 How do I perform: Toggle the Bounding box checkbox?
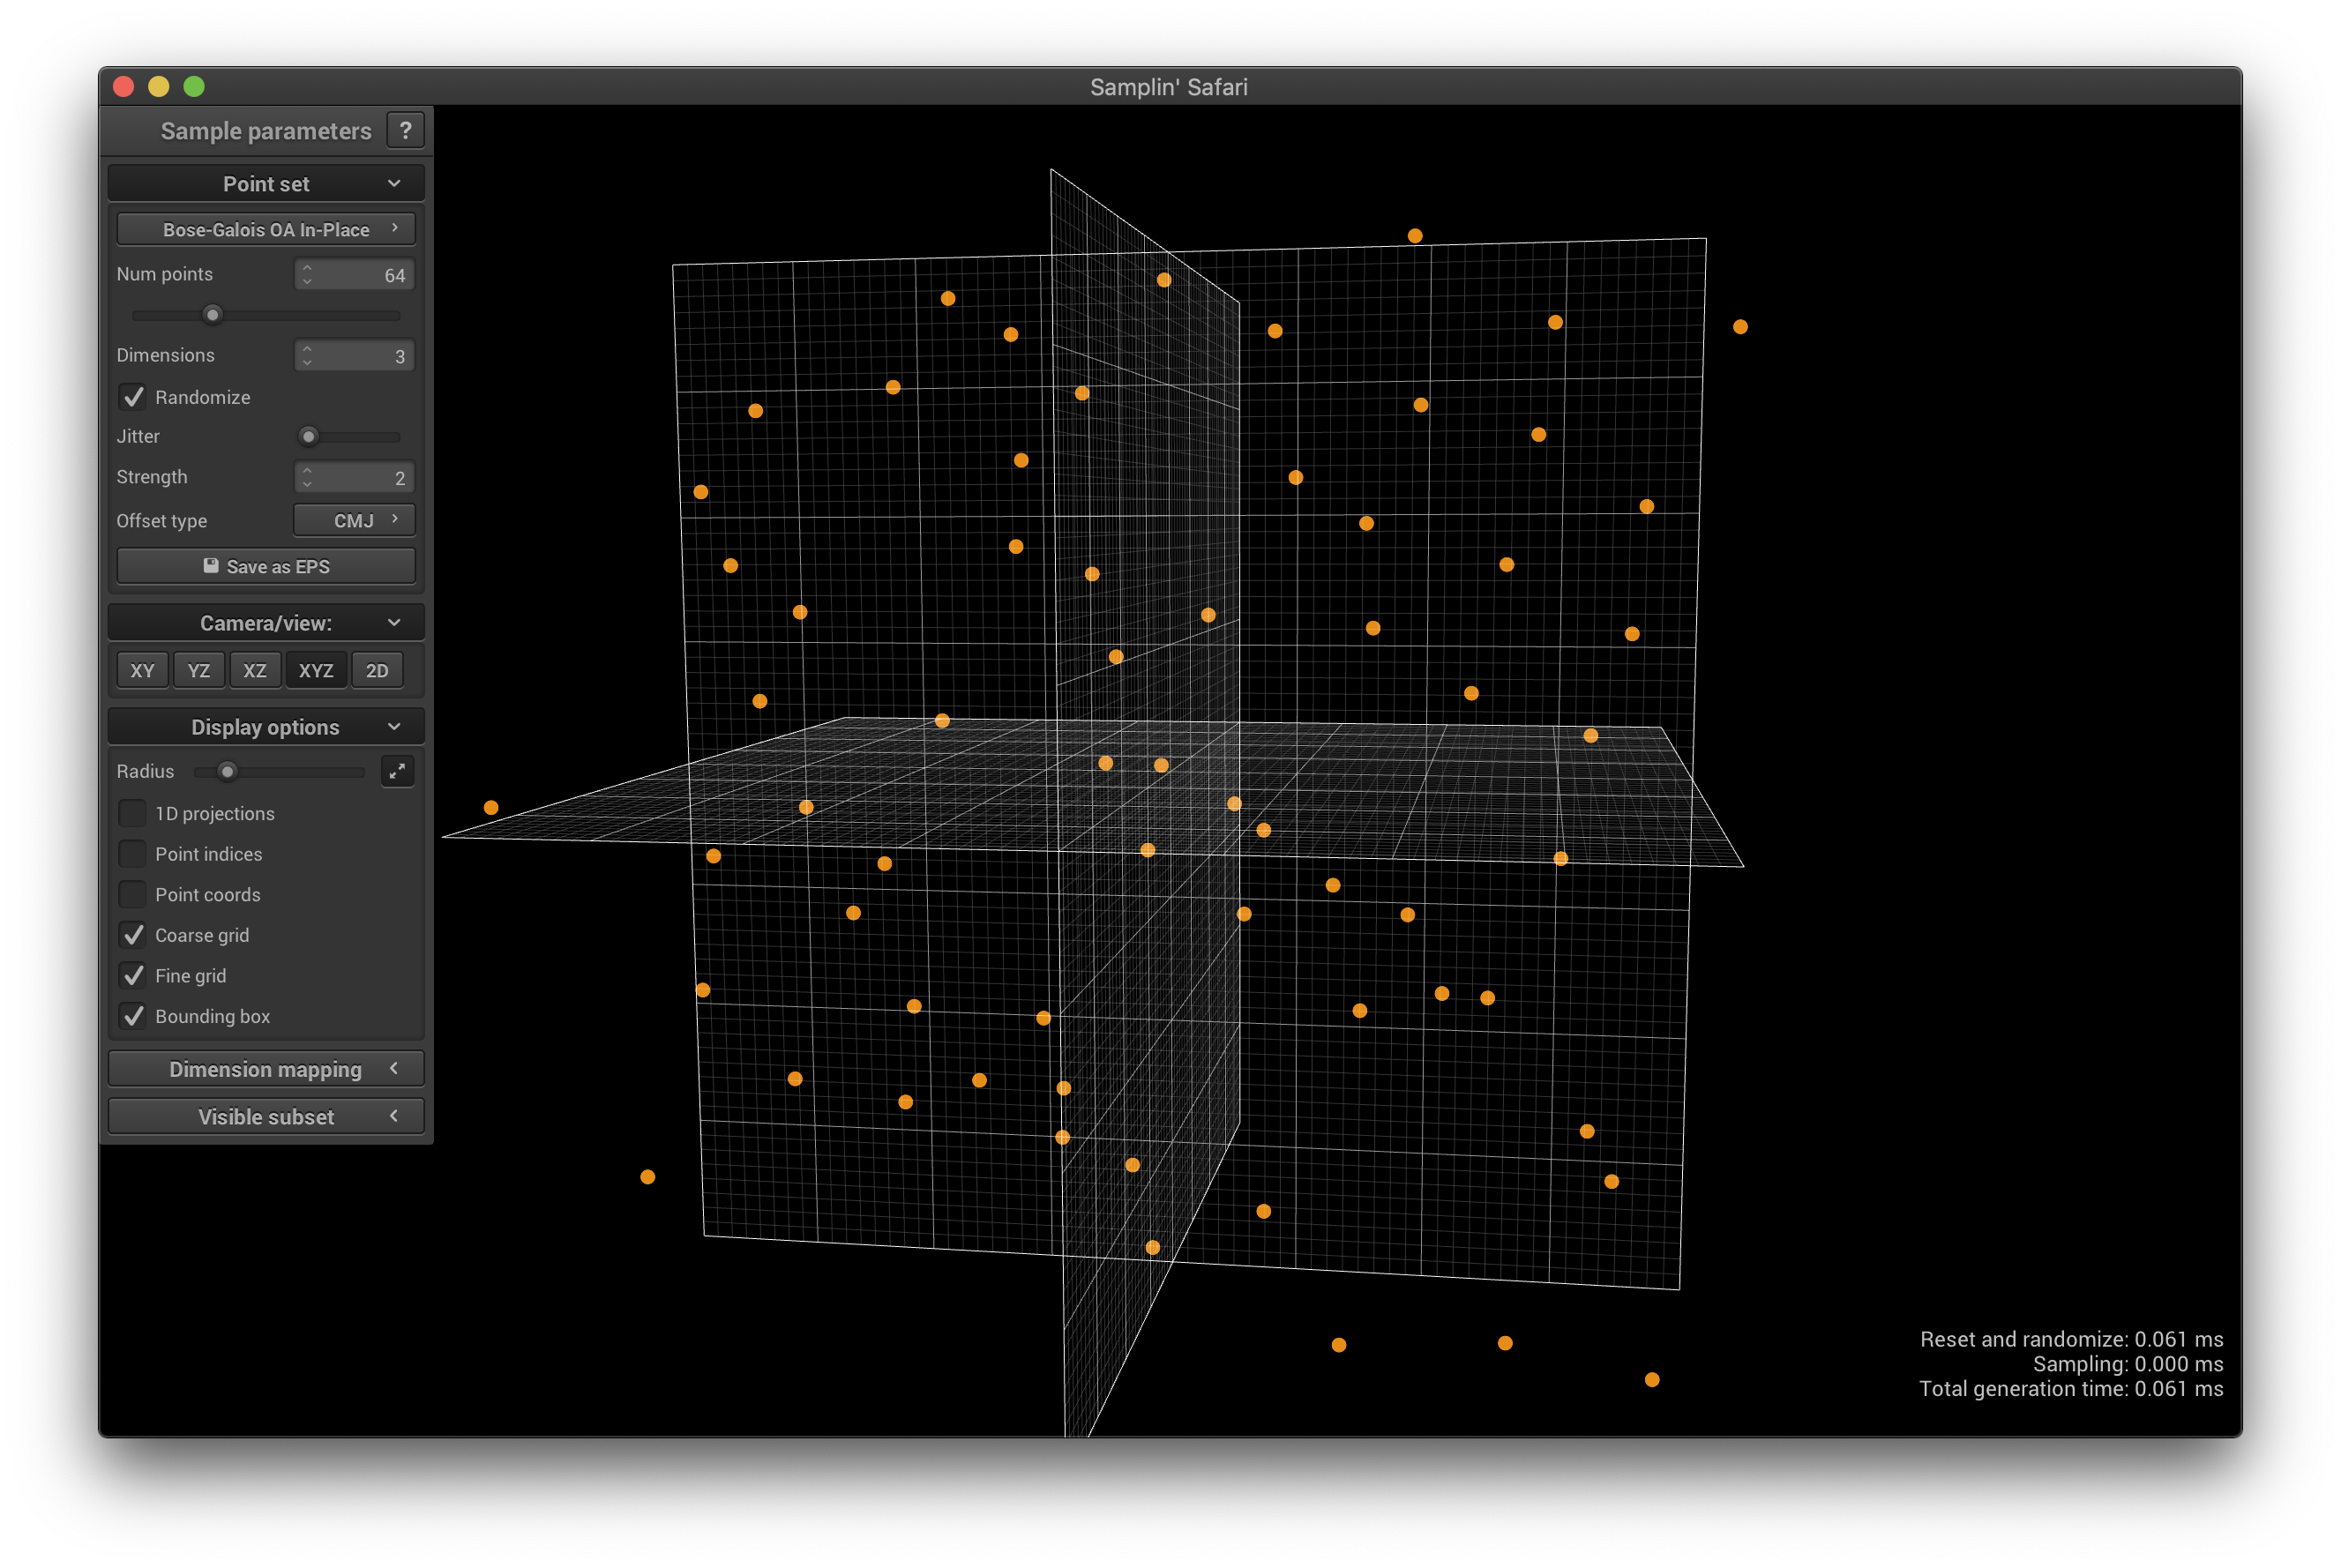[x=133, y=1015]
